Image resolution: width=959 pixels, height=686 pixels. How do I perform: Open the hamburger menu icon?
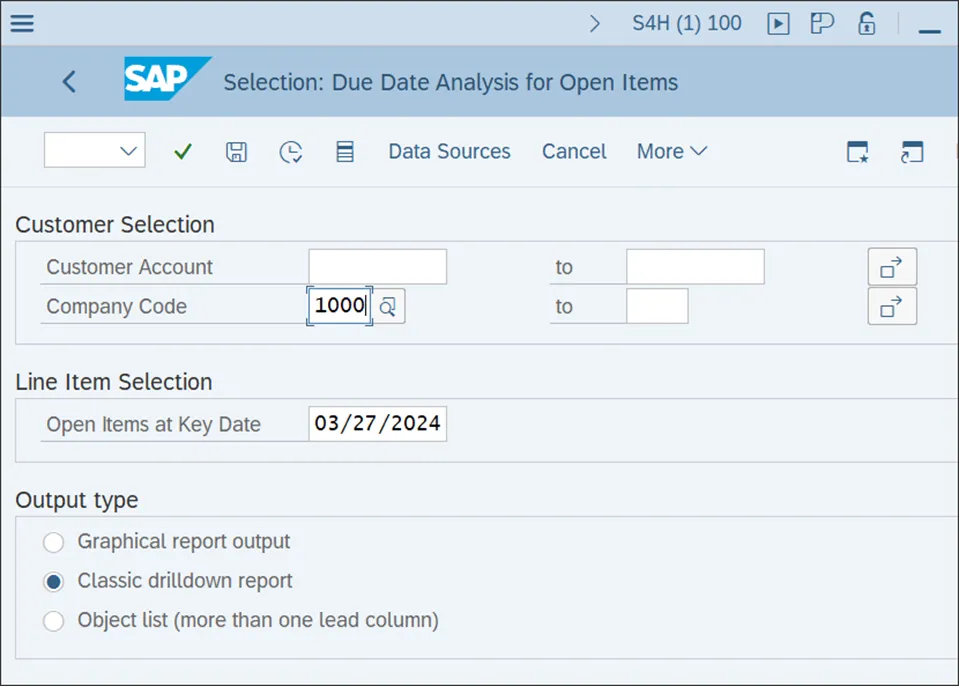coord(22,23)
